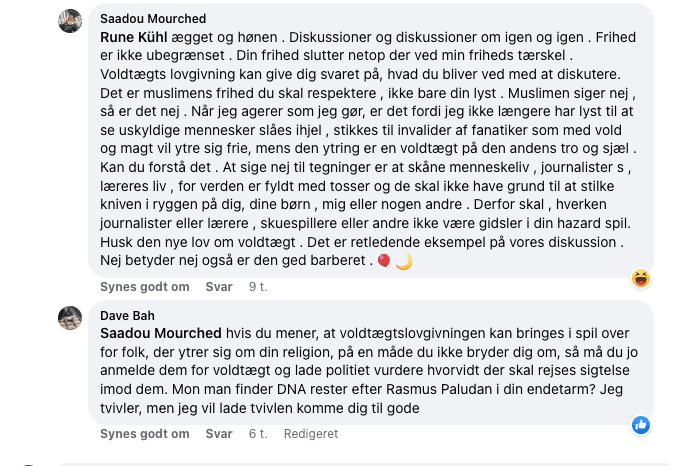Click the crescent moon emoji in the comment
Viewport: 681px width, 466px height.
(404, 261)
